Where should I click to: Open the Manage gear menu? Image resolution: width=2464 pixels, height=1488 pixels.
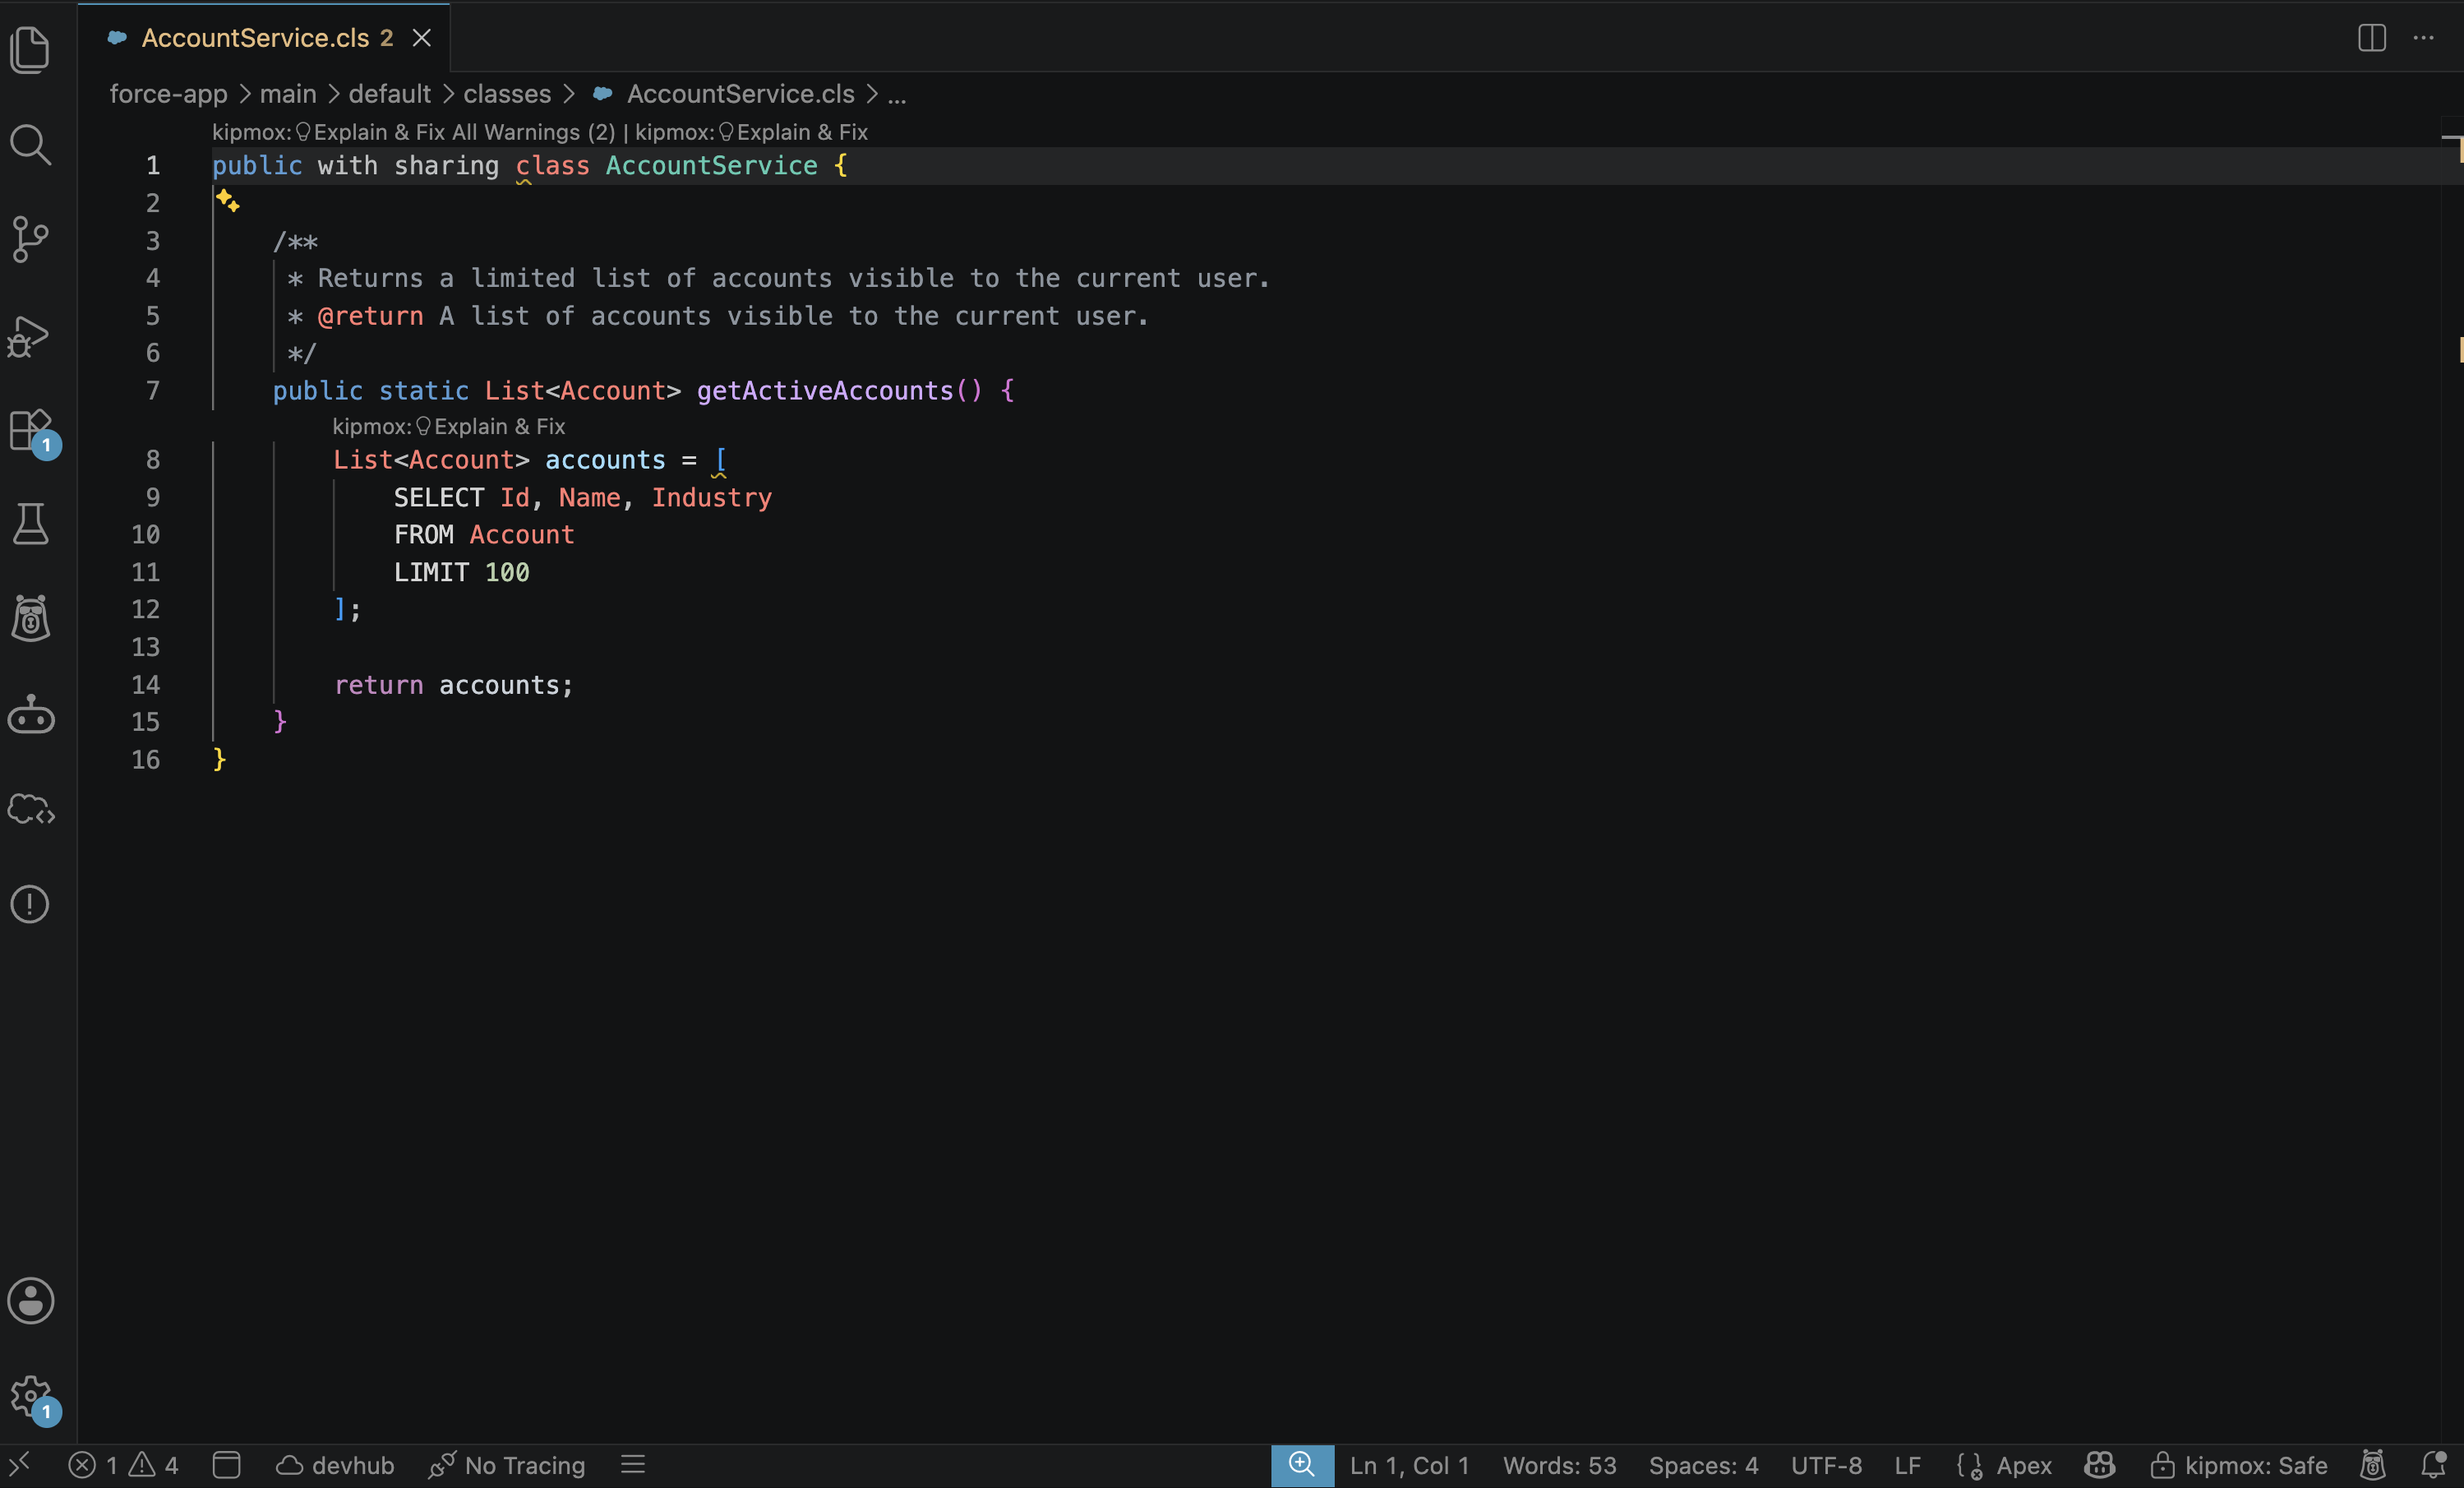[x=30, y=1396]
